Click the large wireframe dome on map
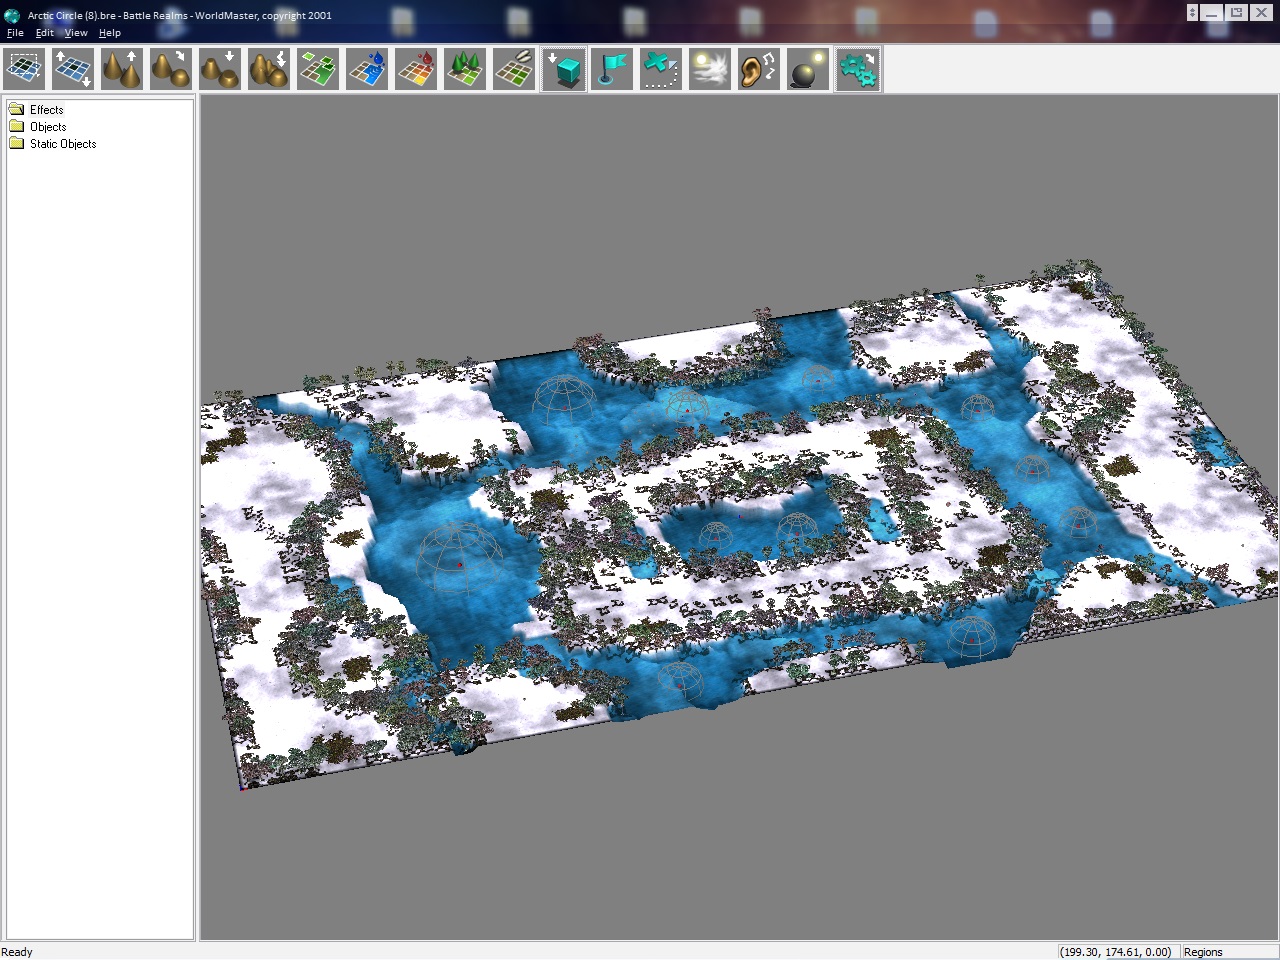This screenshot has height=960, width=1280. pyautogui.click(x=458, y=557)
